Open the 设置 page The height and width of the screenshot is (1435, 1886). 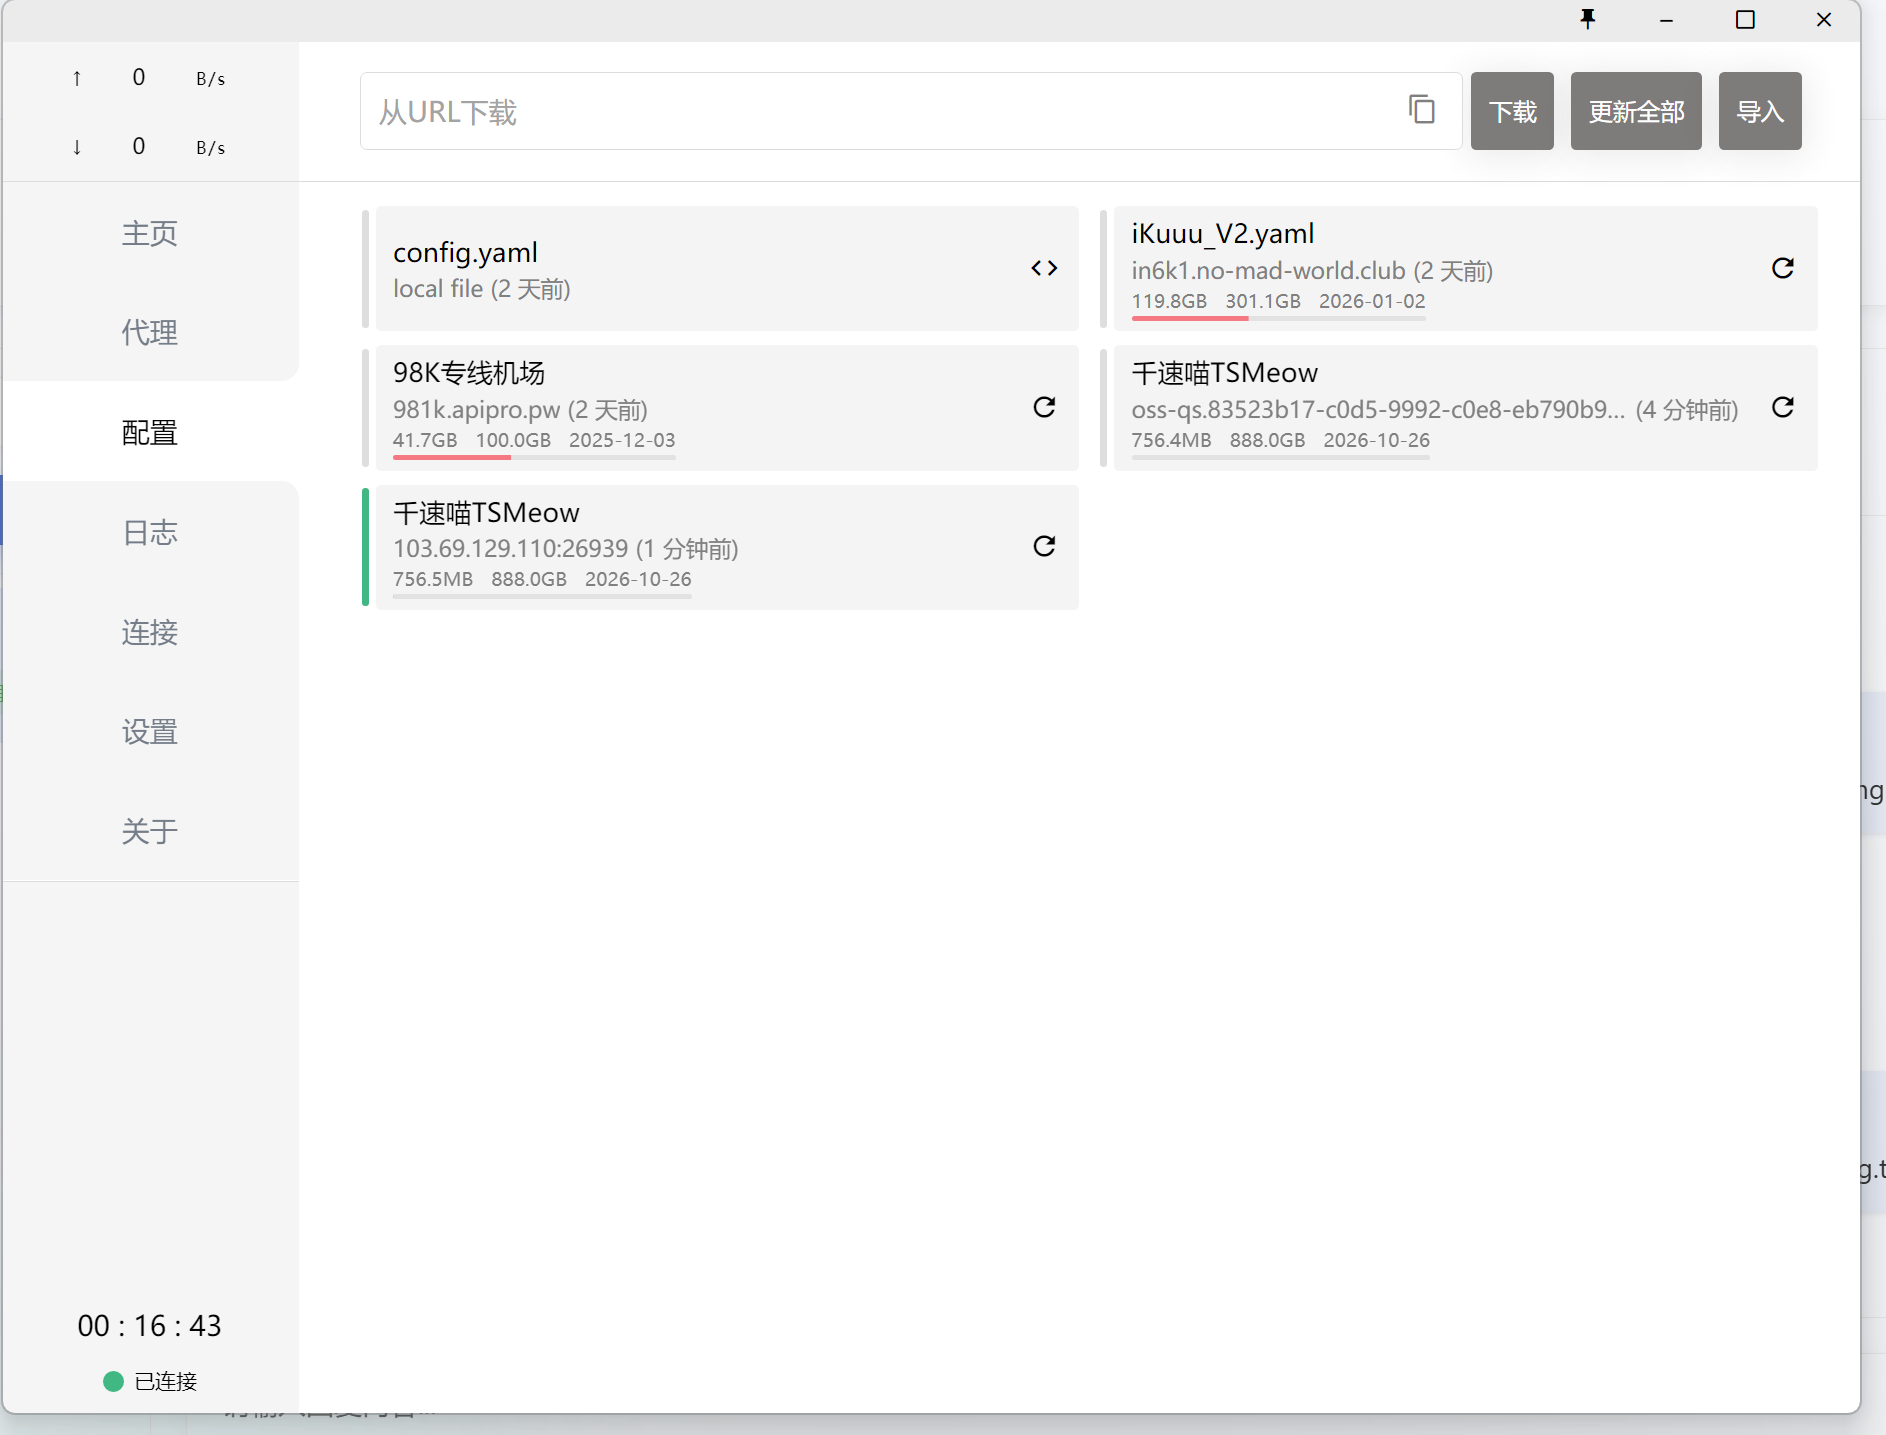150,732
